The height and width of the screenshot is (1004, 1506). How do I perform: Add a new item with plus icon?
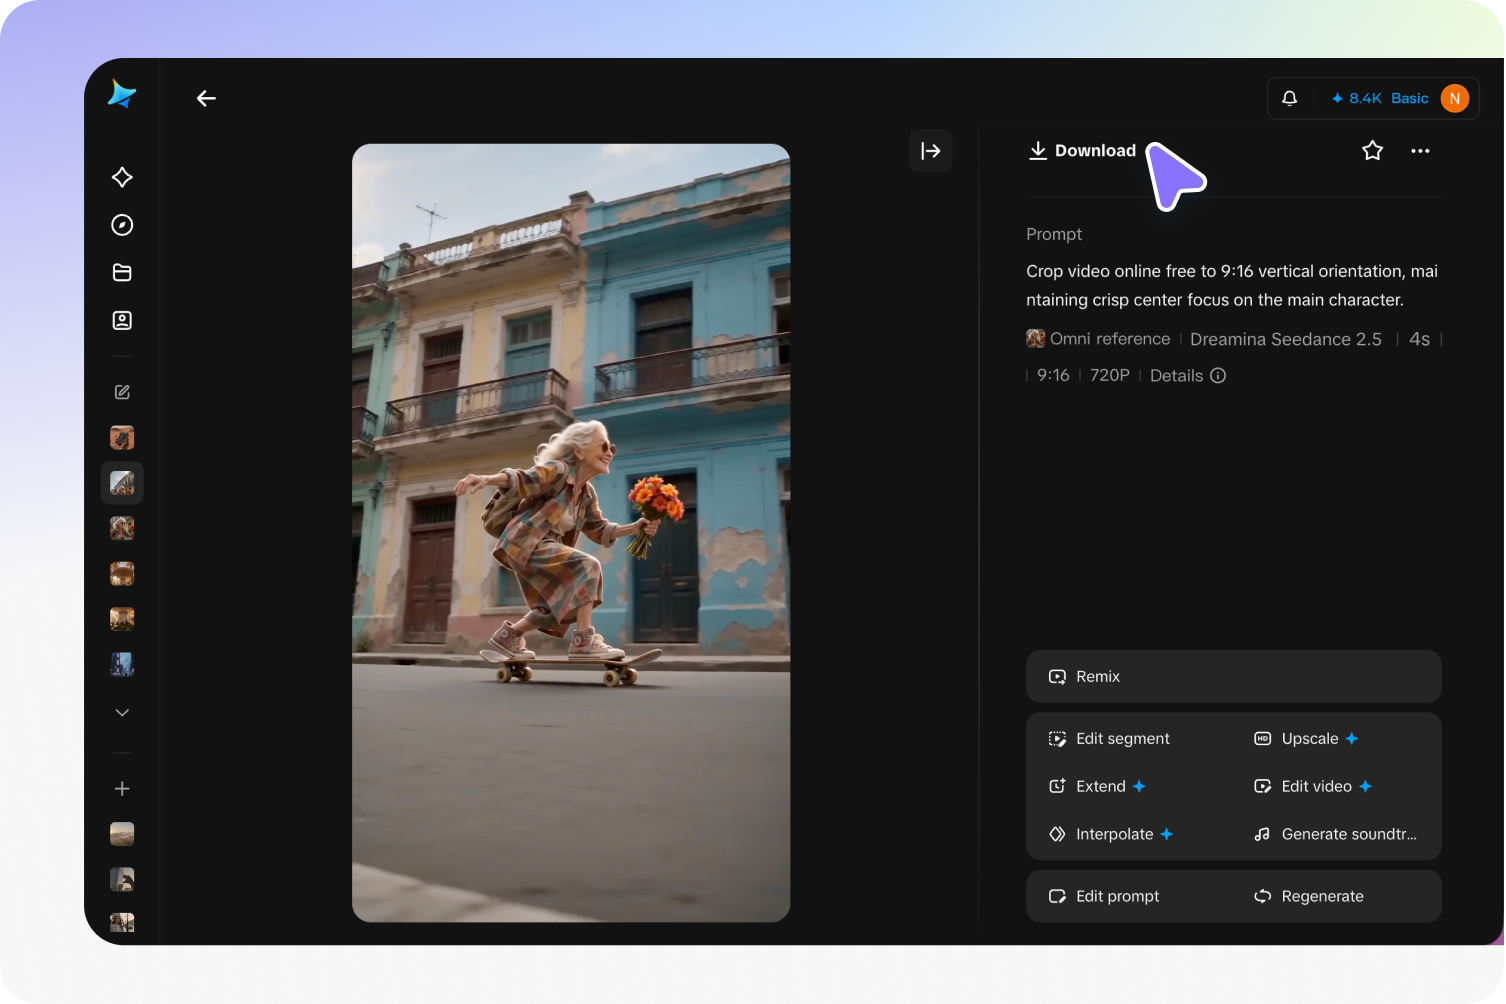pyautogui.click(x=122, y=789)
